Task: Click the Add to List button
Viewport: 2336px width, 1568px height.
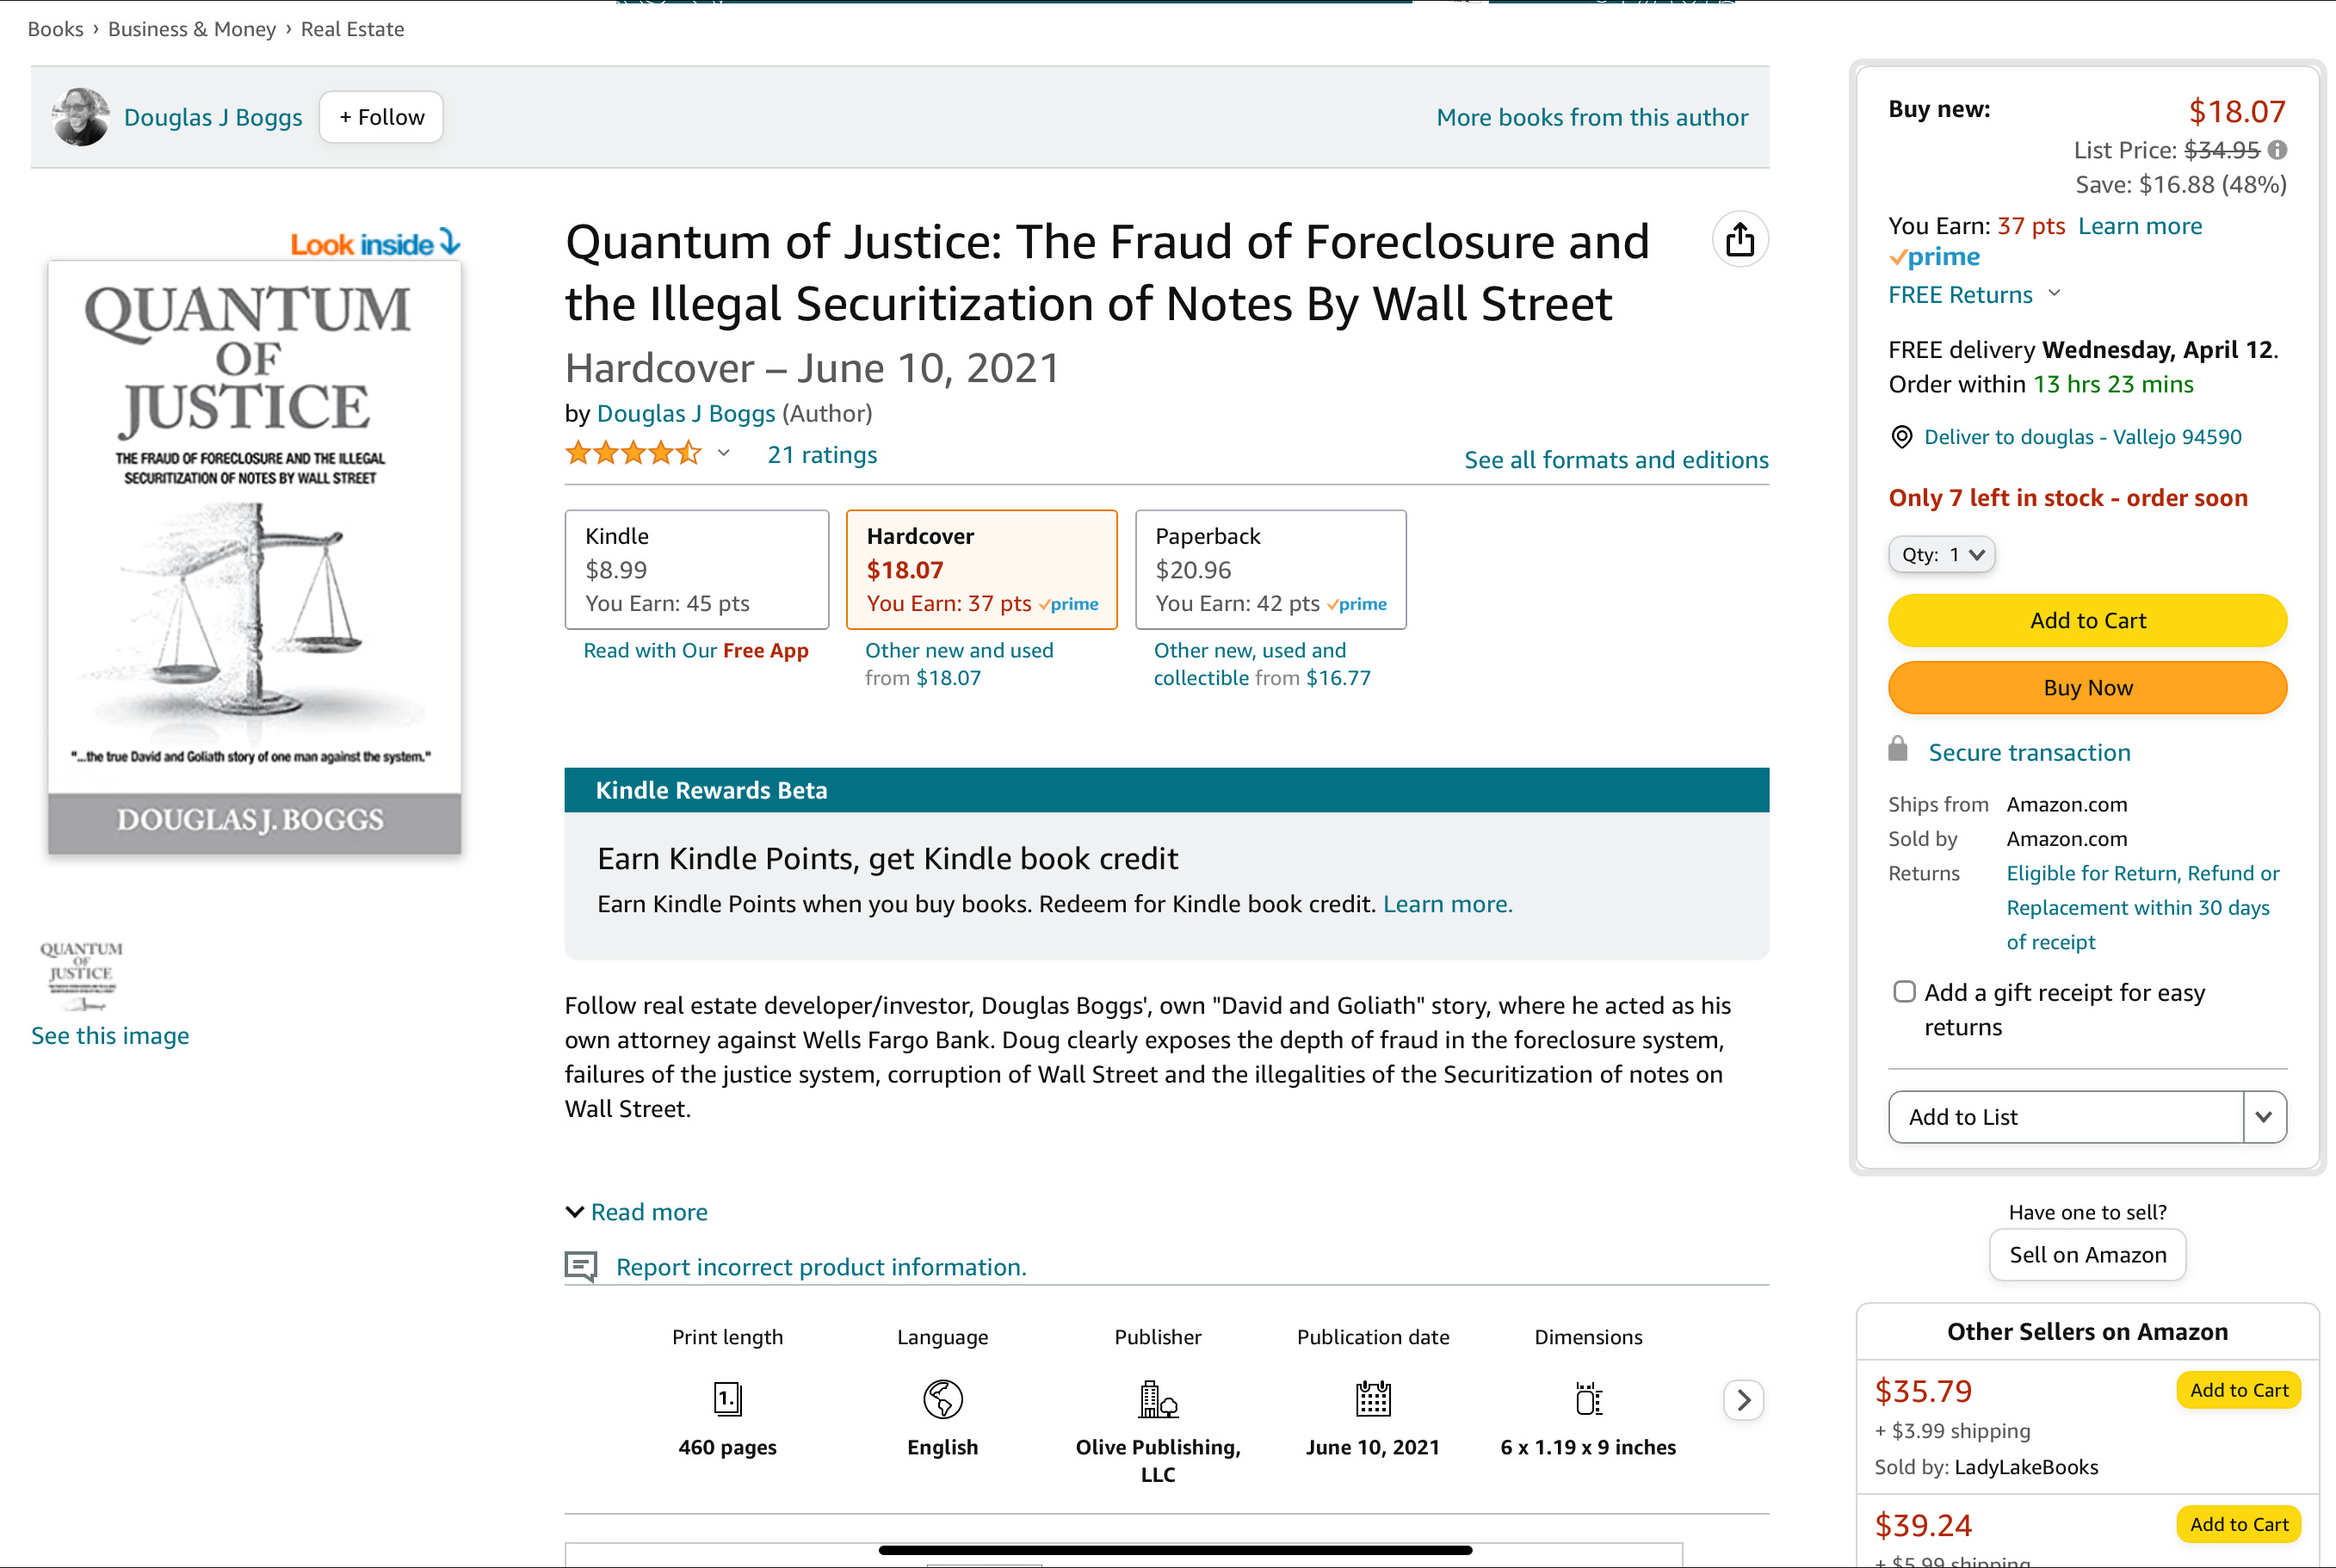Action: (x=2065, y=1117)
